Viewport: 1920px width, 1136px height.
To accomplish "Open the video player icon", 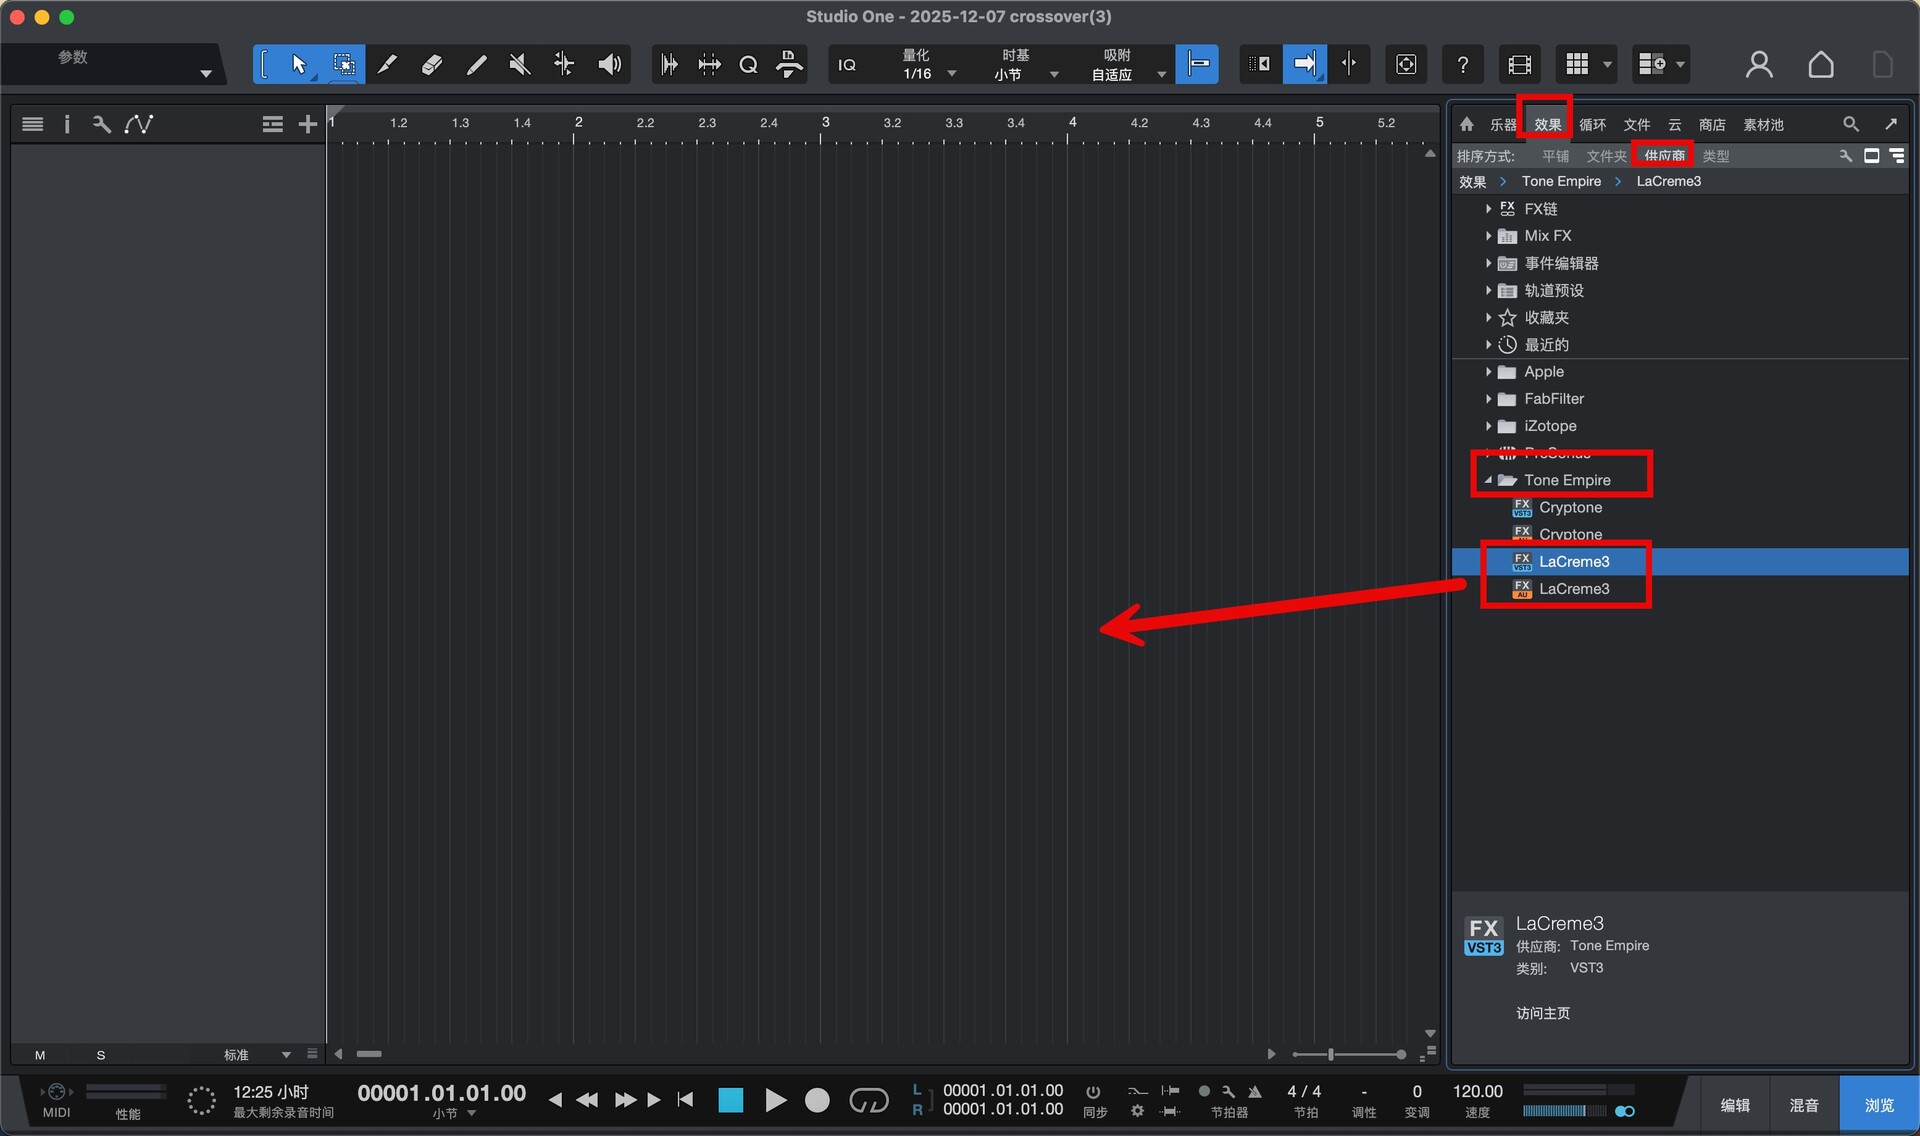I will coord(1519,65).
